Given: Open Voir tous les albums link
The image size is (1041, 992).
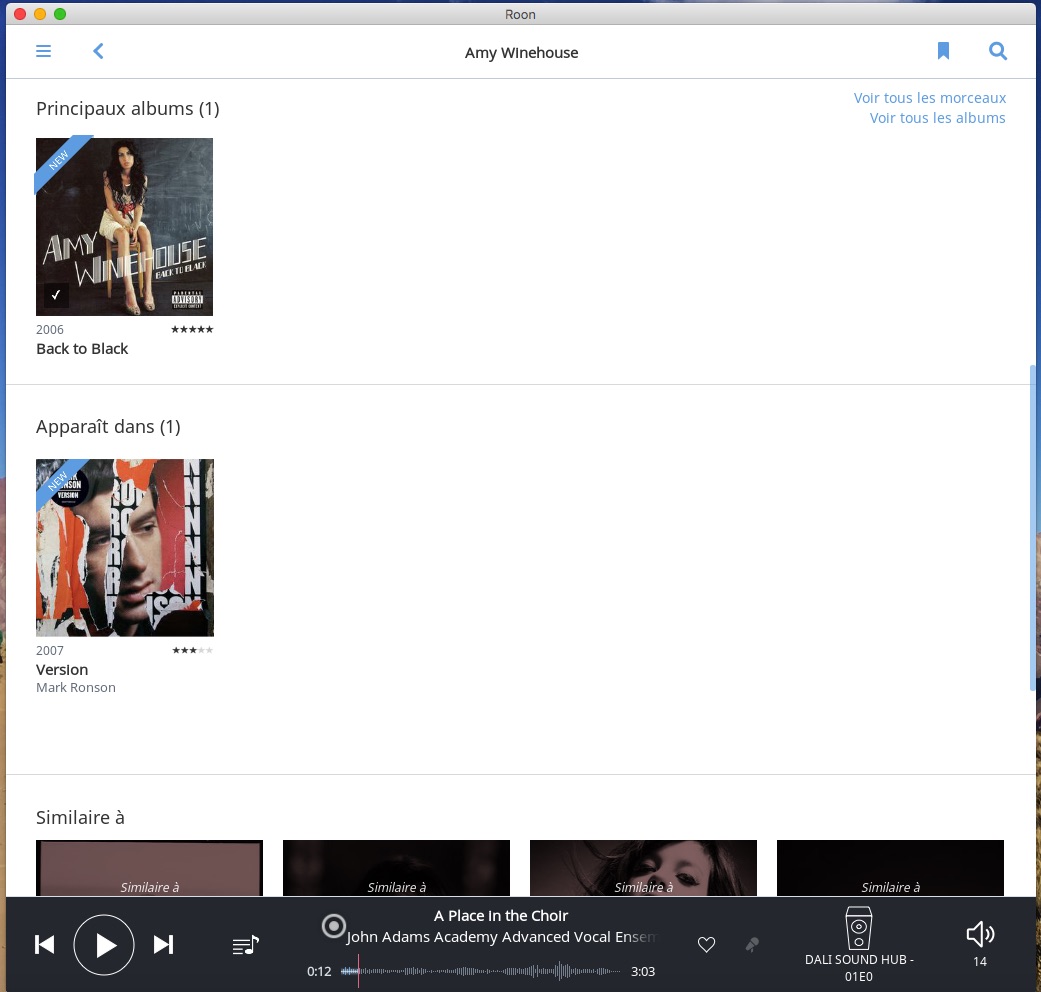Looking at the screenshot, I should (x=937, y=118).
